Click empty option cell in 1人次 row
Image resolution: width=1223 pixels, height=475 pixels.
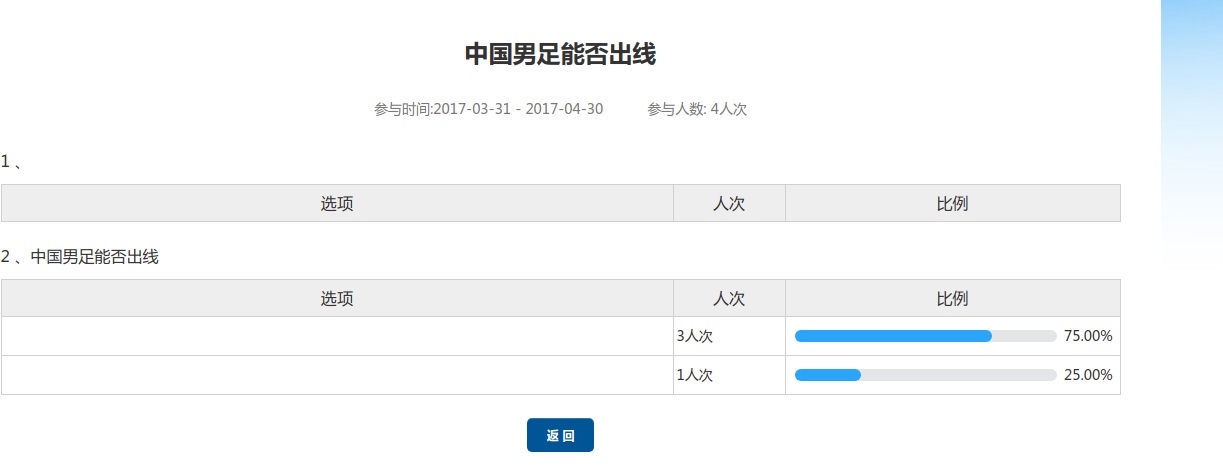[x=337, y=375]
